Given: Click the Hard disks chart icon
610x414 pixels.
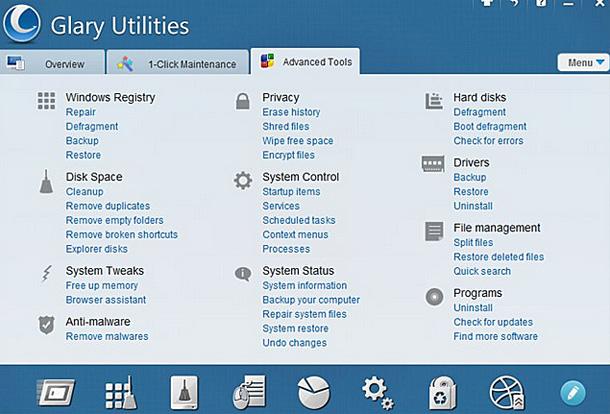Looking at the screenshot, I should (434, 101).
